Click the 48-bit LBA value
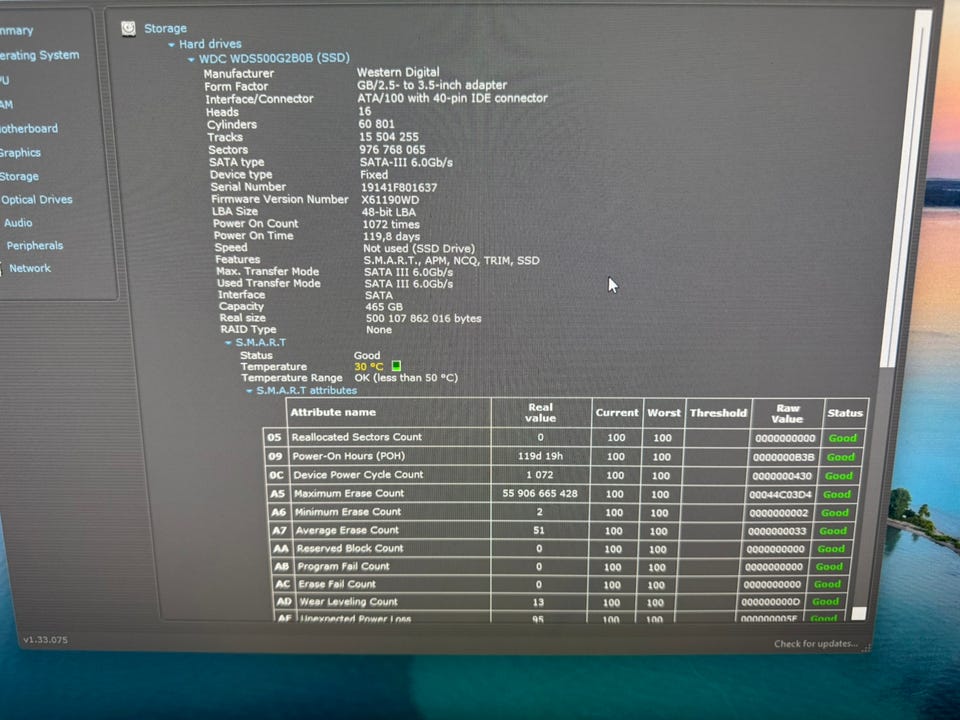960x720 pixels. click(x=388, y=212)
